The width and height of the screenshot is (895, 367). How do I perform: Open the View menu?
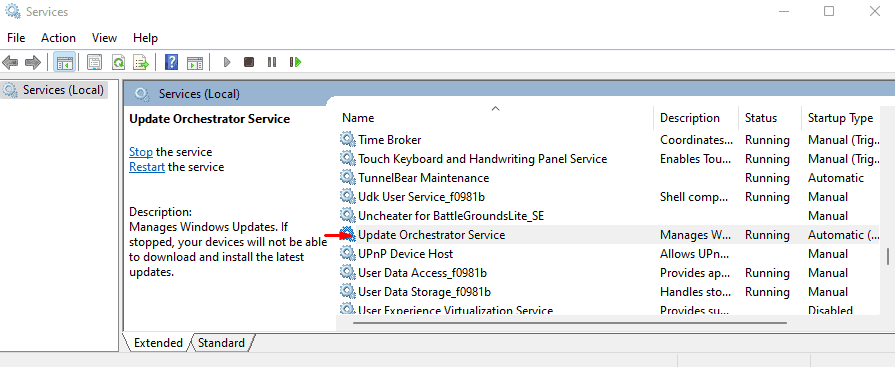pyautogui.click(x=104, y=38)
